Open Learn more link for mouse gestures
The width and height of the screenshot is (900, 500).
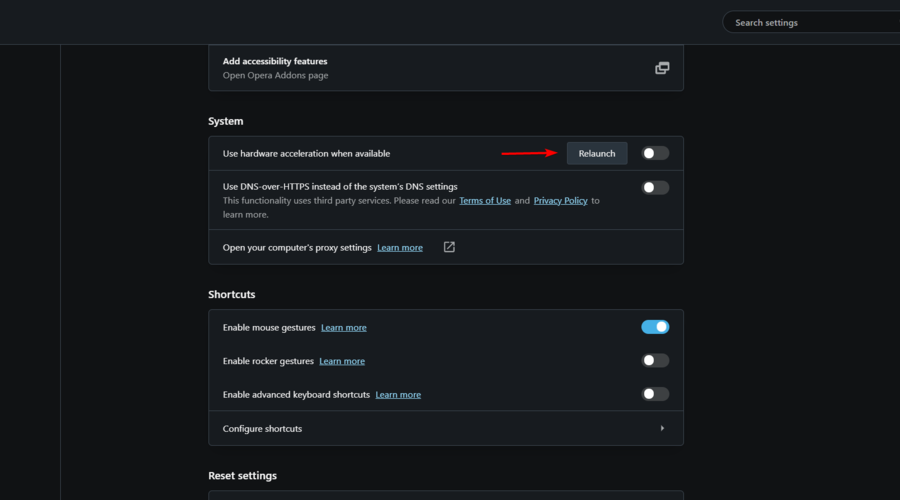tap(344, 327)
